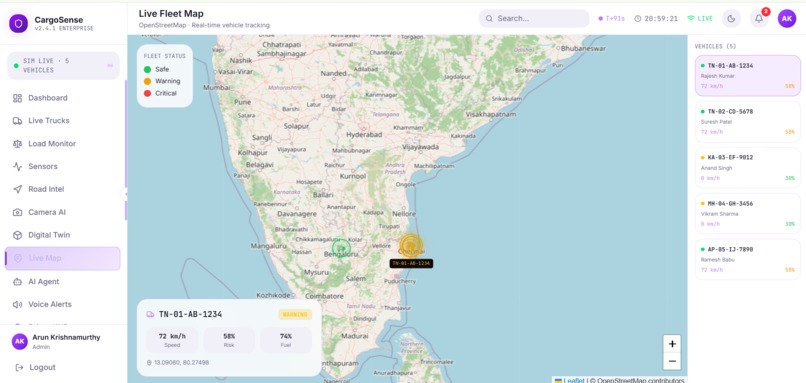Click the v2.4.1 ENTERPRISE version text
This screenshot has height=383, width=806.
click(64, 29)
